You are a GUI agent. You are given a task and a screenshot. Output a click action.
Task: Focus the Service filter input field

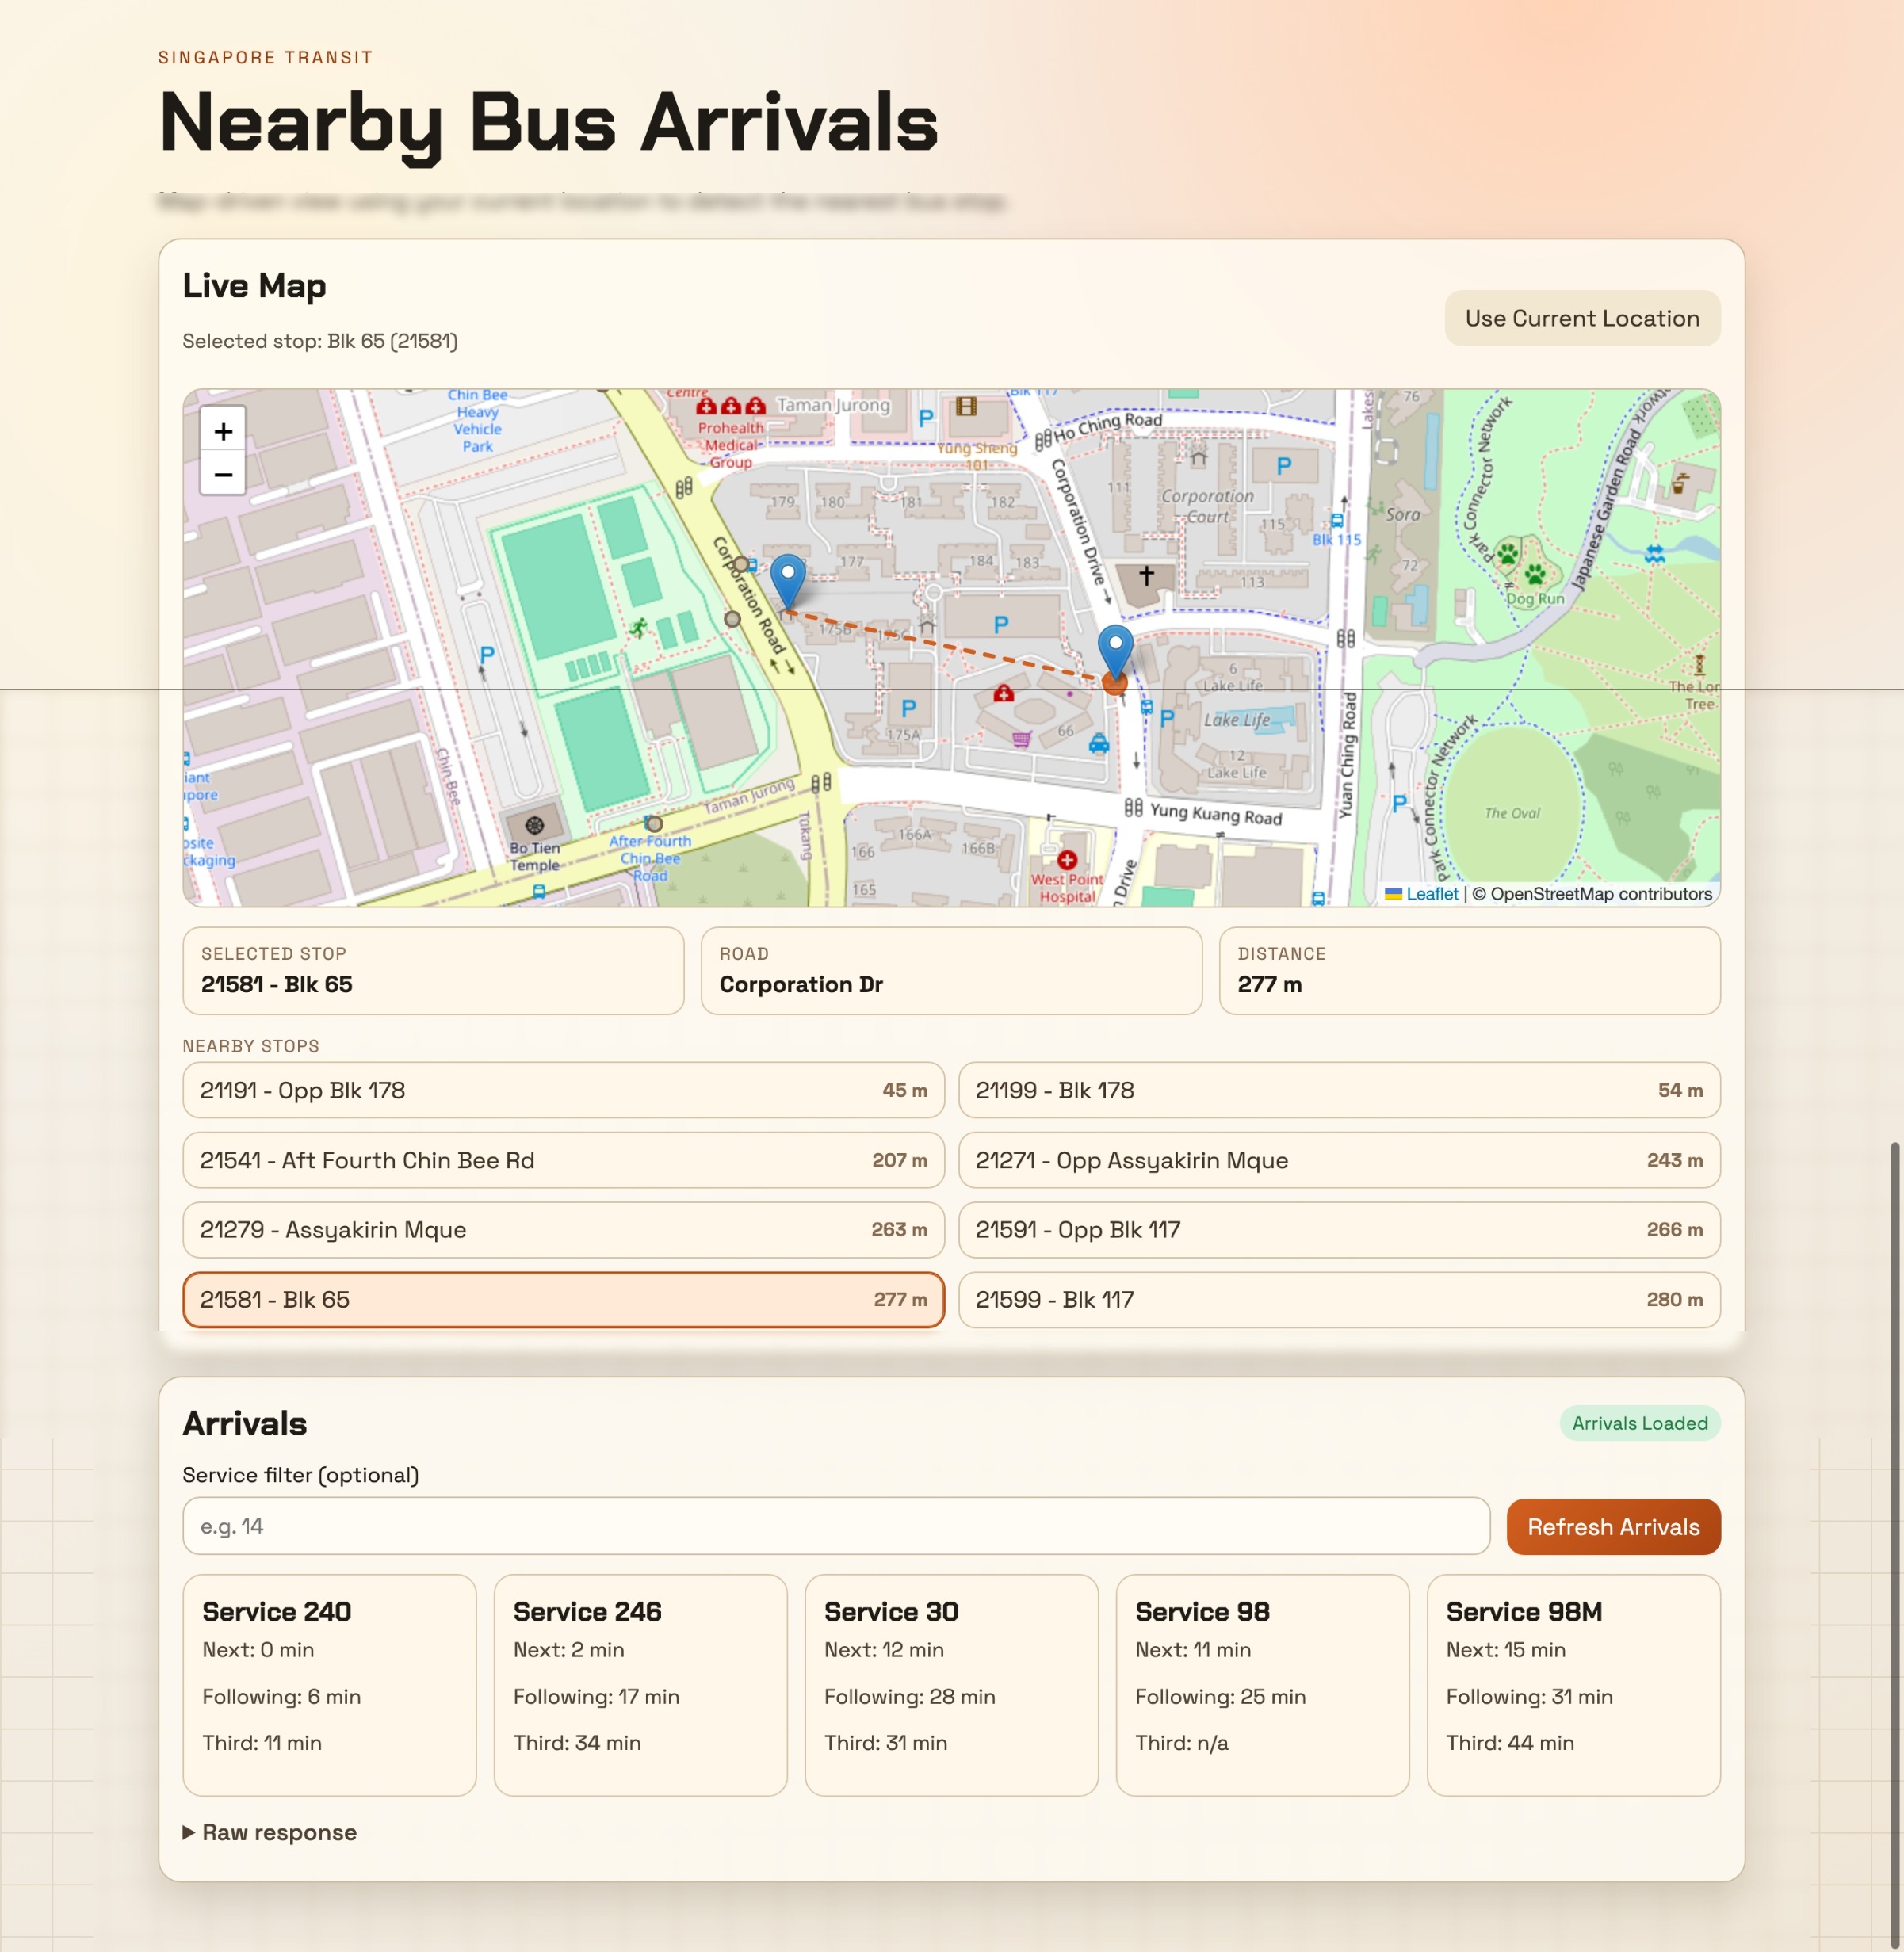pyautogui.click(x=836, y=1526)
